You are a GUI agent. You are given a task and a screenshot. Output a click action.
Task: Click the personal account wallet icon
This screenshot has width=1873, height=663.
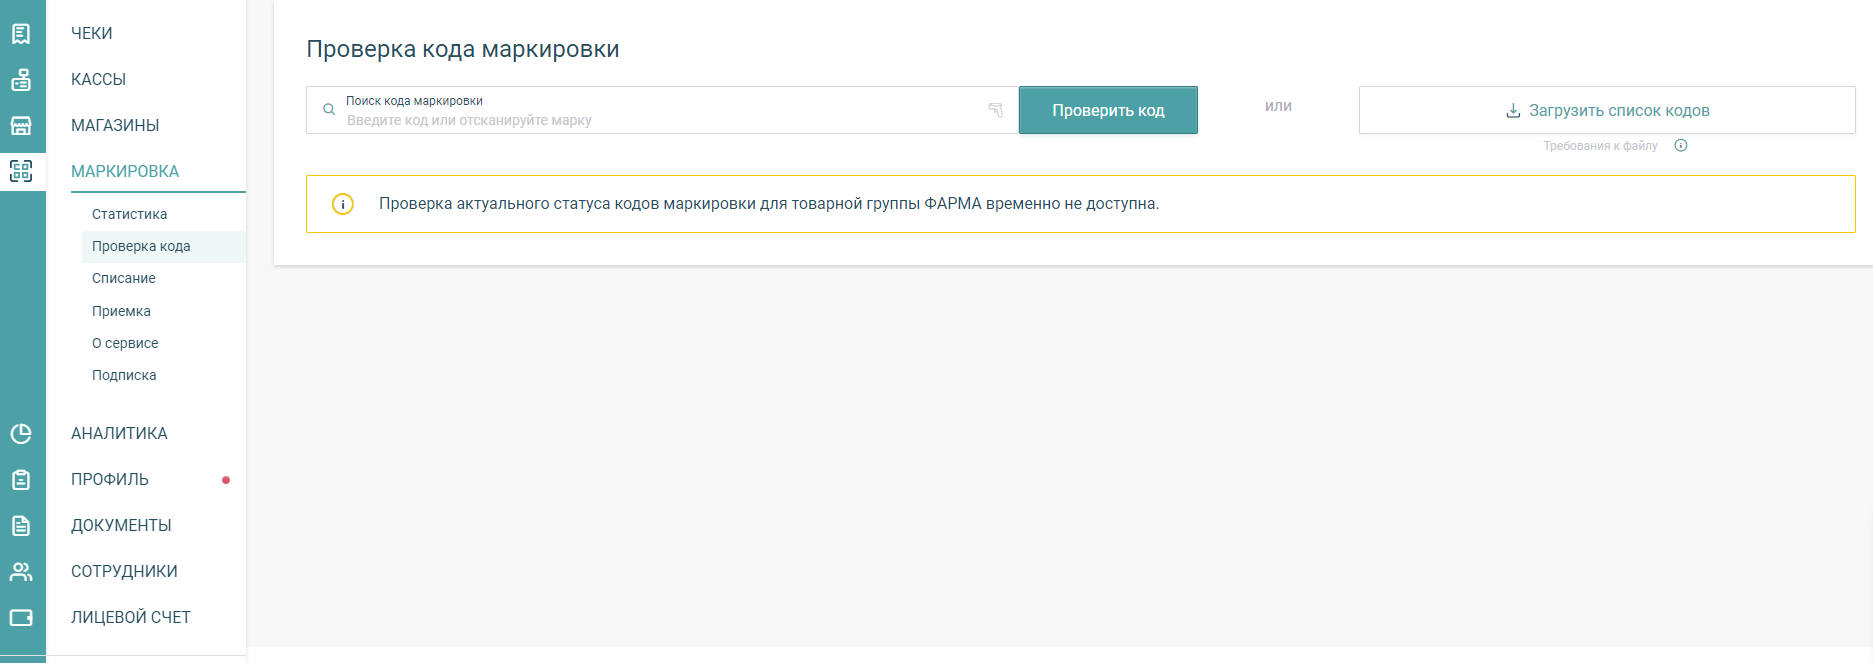(21, 617)
